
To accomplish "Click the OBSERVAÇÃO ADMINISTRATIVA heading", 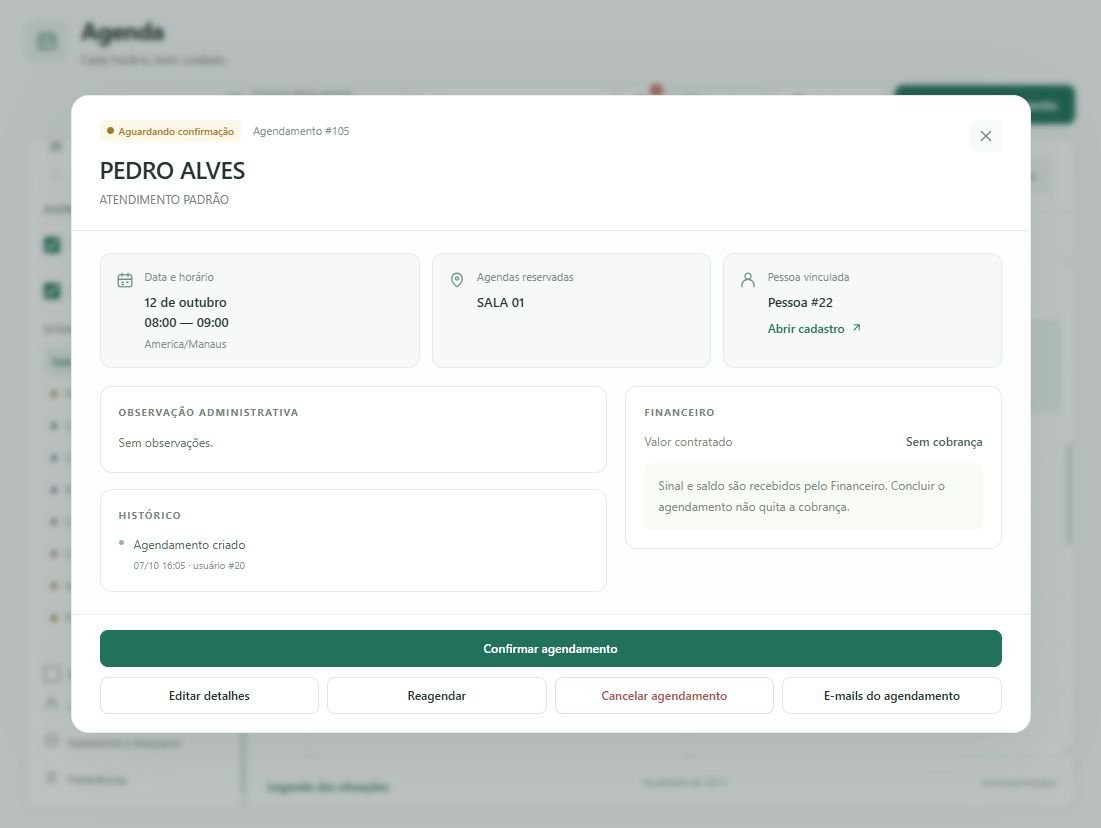I will pyautogui.click(x=209, y=412).
